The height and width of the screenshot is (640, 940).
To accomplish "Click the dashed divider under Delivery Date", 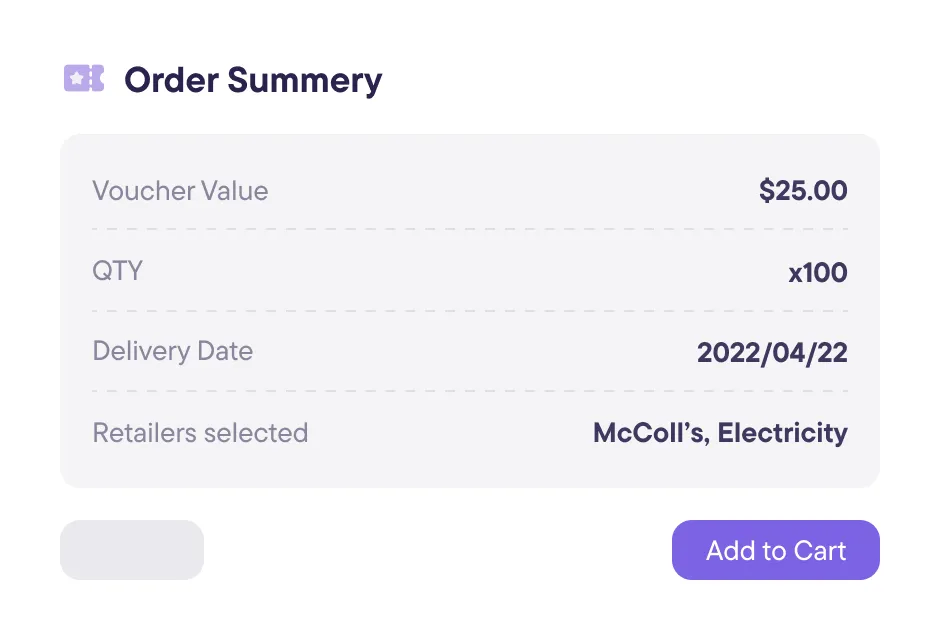I will pyautogui.click(x=470, y=391).
